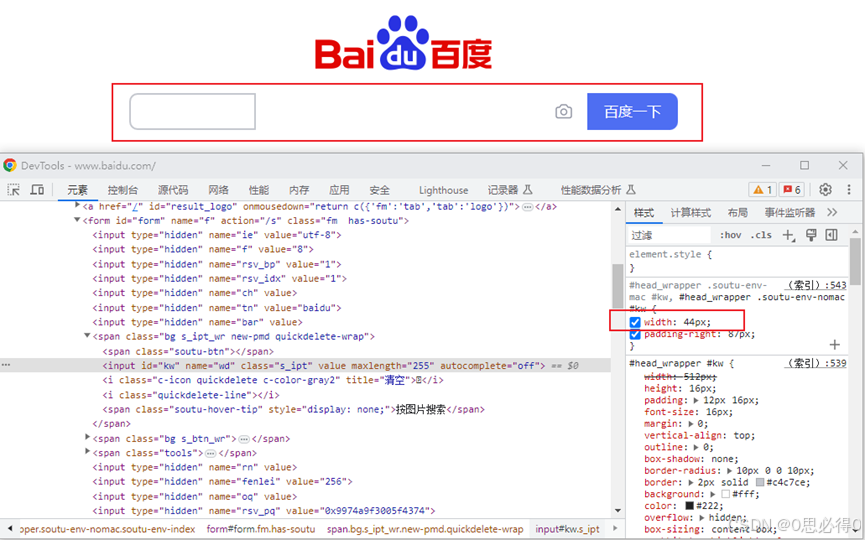
Task: Click the warnings count badge
Action: click(x=762, y=190)
